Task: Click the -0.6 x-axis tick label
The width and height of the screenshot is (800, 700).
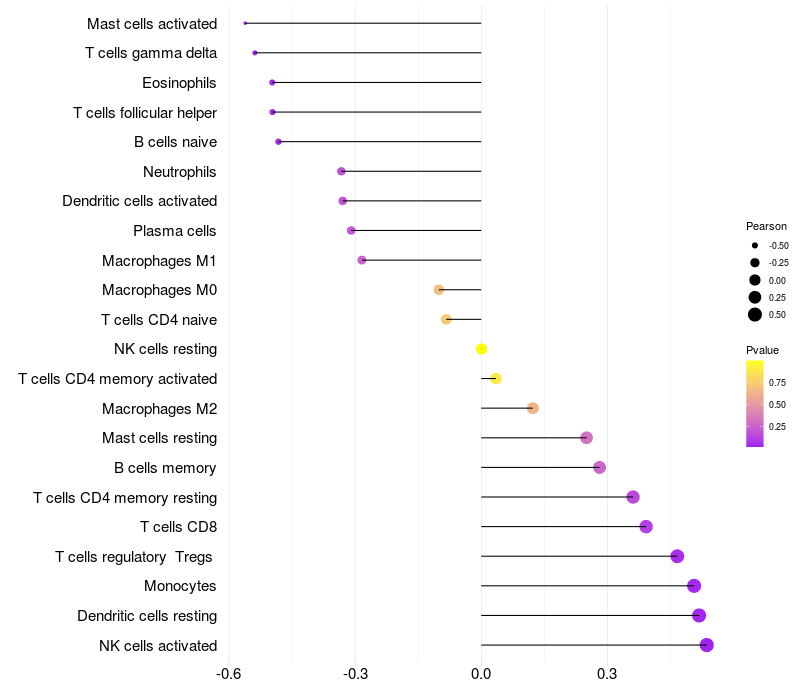Action: click(229, 674)
